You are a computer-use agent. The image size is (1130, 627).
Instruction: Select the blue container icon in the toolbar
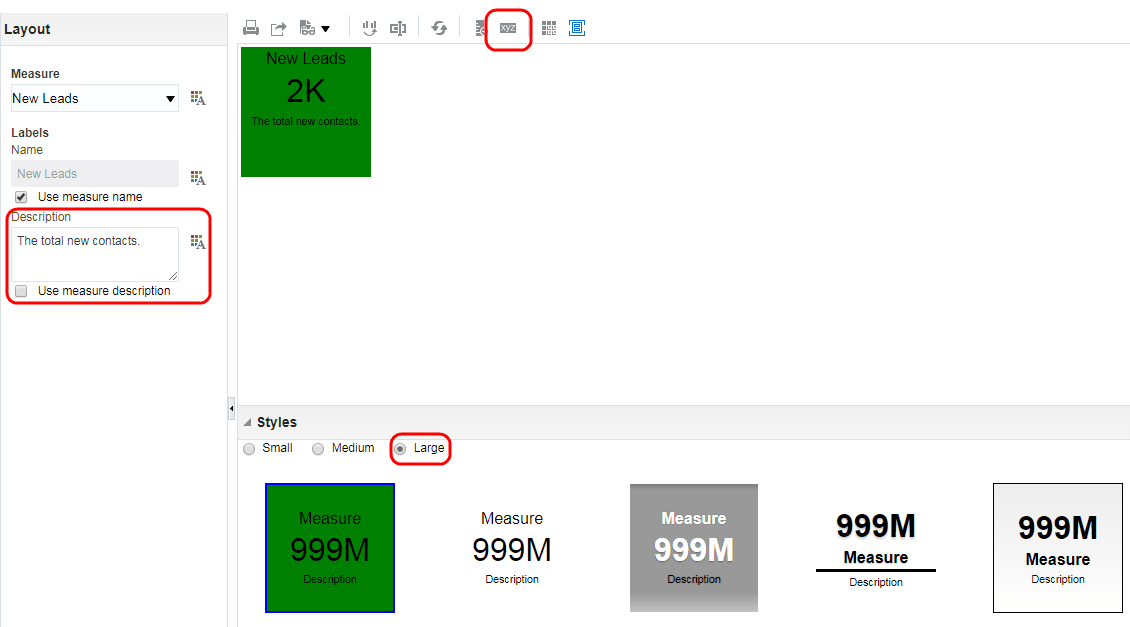(577, 28)
